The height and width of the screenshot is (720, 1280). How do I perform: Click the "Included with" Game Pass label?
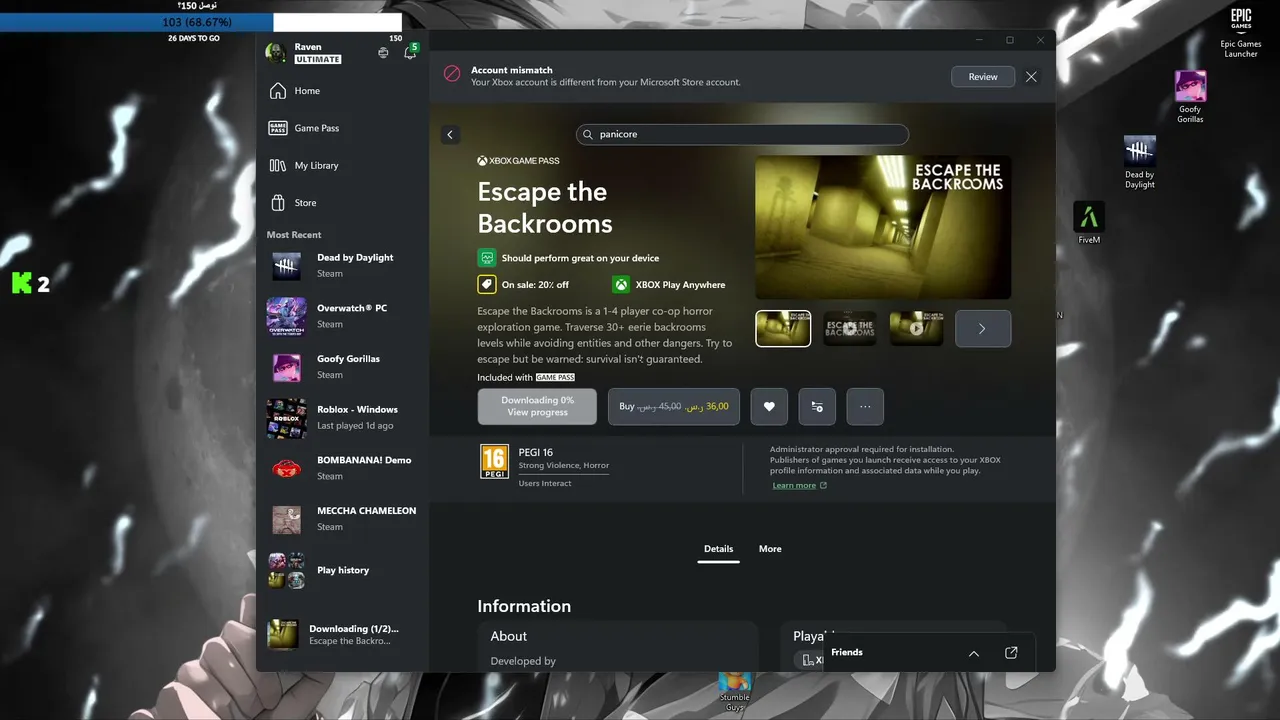pos(526,377)
